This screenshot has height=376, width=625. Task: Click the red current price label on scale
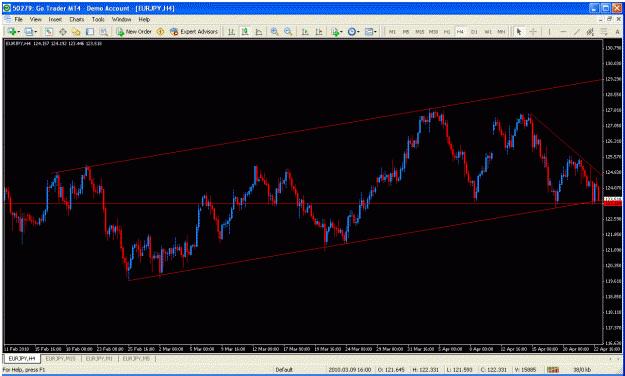point(613,203)
